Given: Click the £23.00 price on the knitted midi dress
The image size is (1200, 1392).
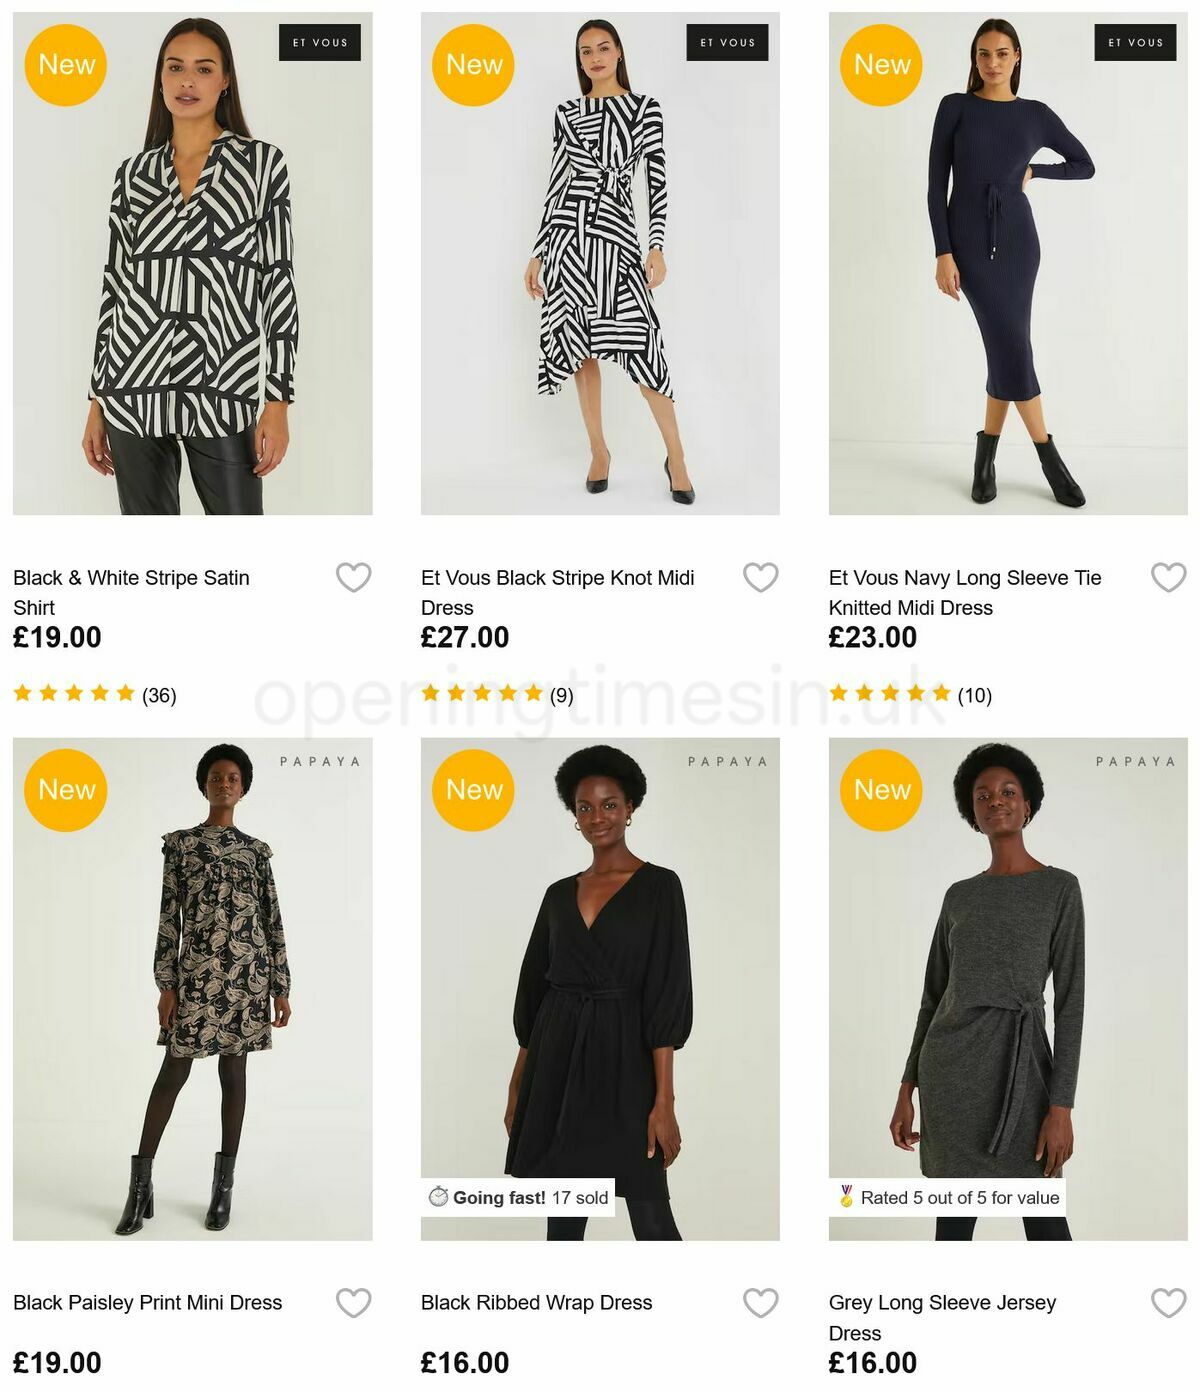Looking at the screenshot, I should pos(870,636).
